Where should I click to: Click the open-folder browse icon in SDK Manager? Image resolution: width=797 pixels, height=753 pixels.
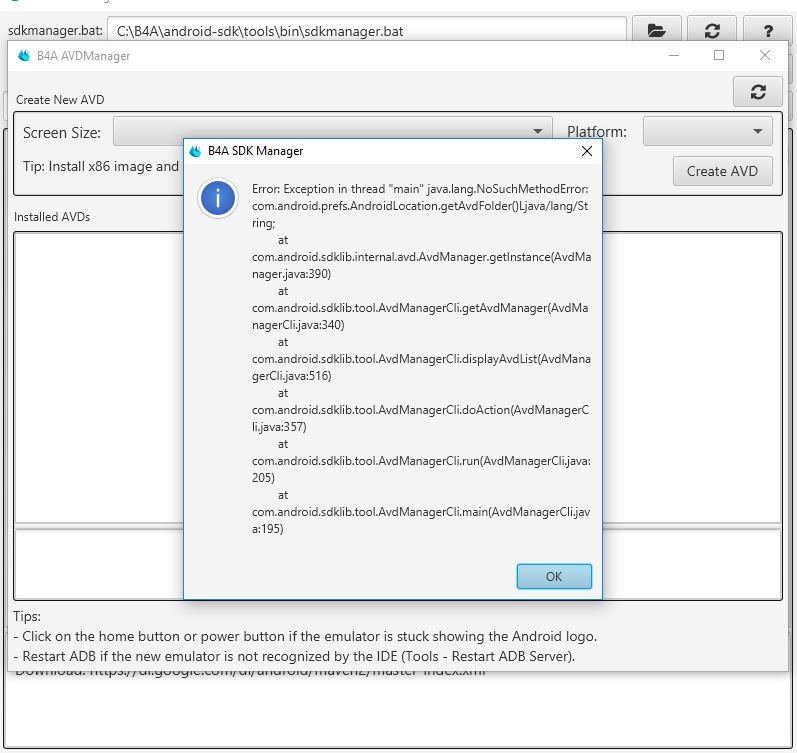pyautogui.click(x=657, y=31)
